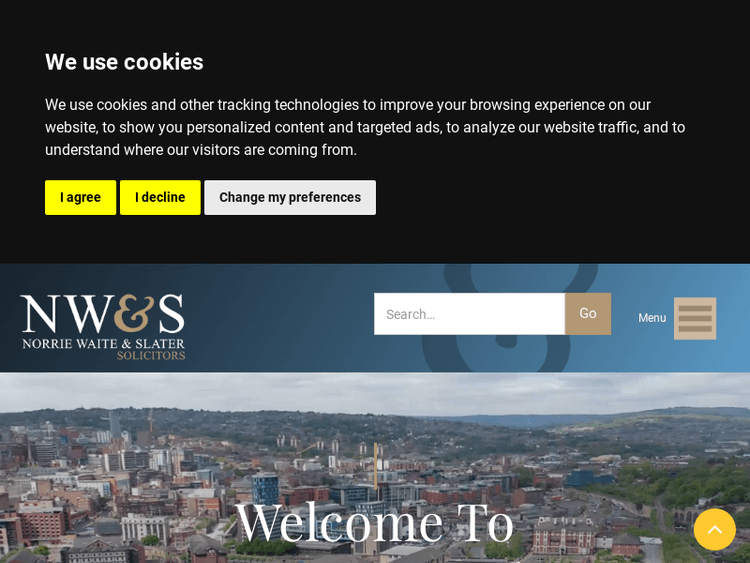750x563 pixels.
Task: Click the Welcome To heading
Action: pos(375,522)
